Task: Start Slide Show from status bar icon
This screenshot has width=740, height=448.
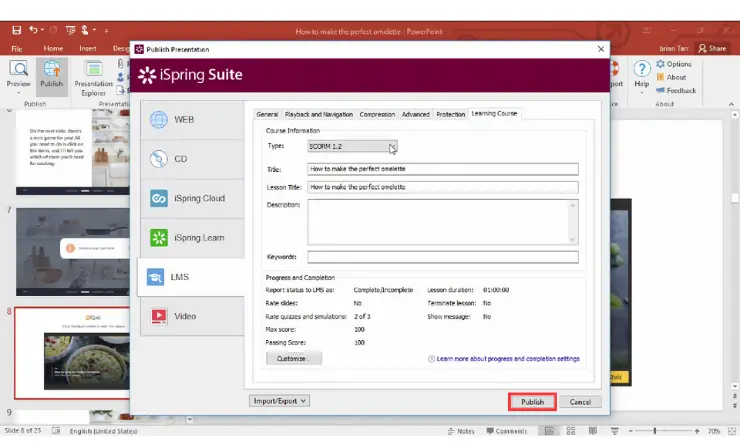Action: (614, 431)
